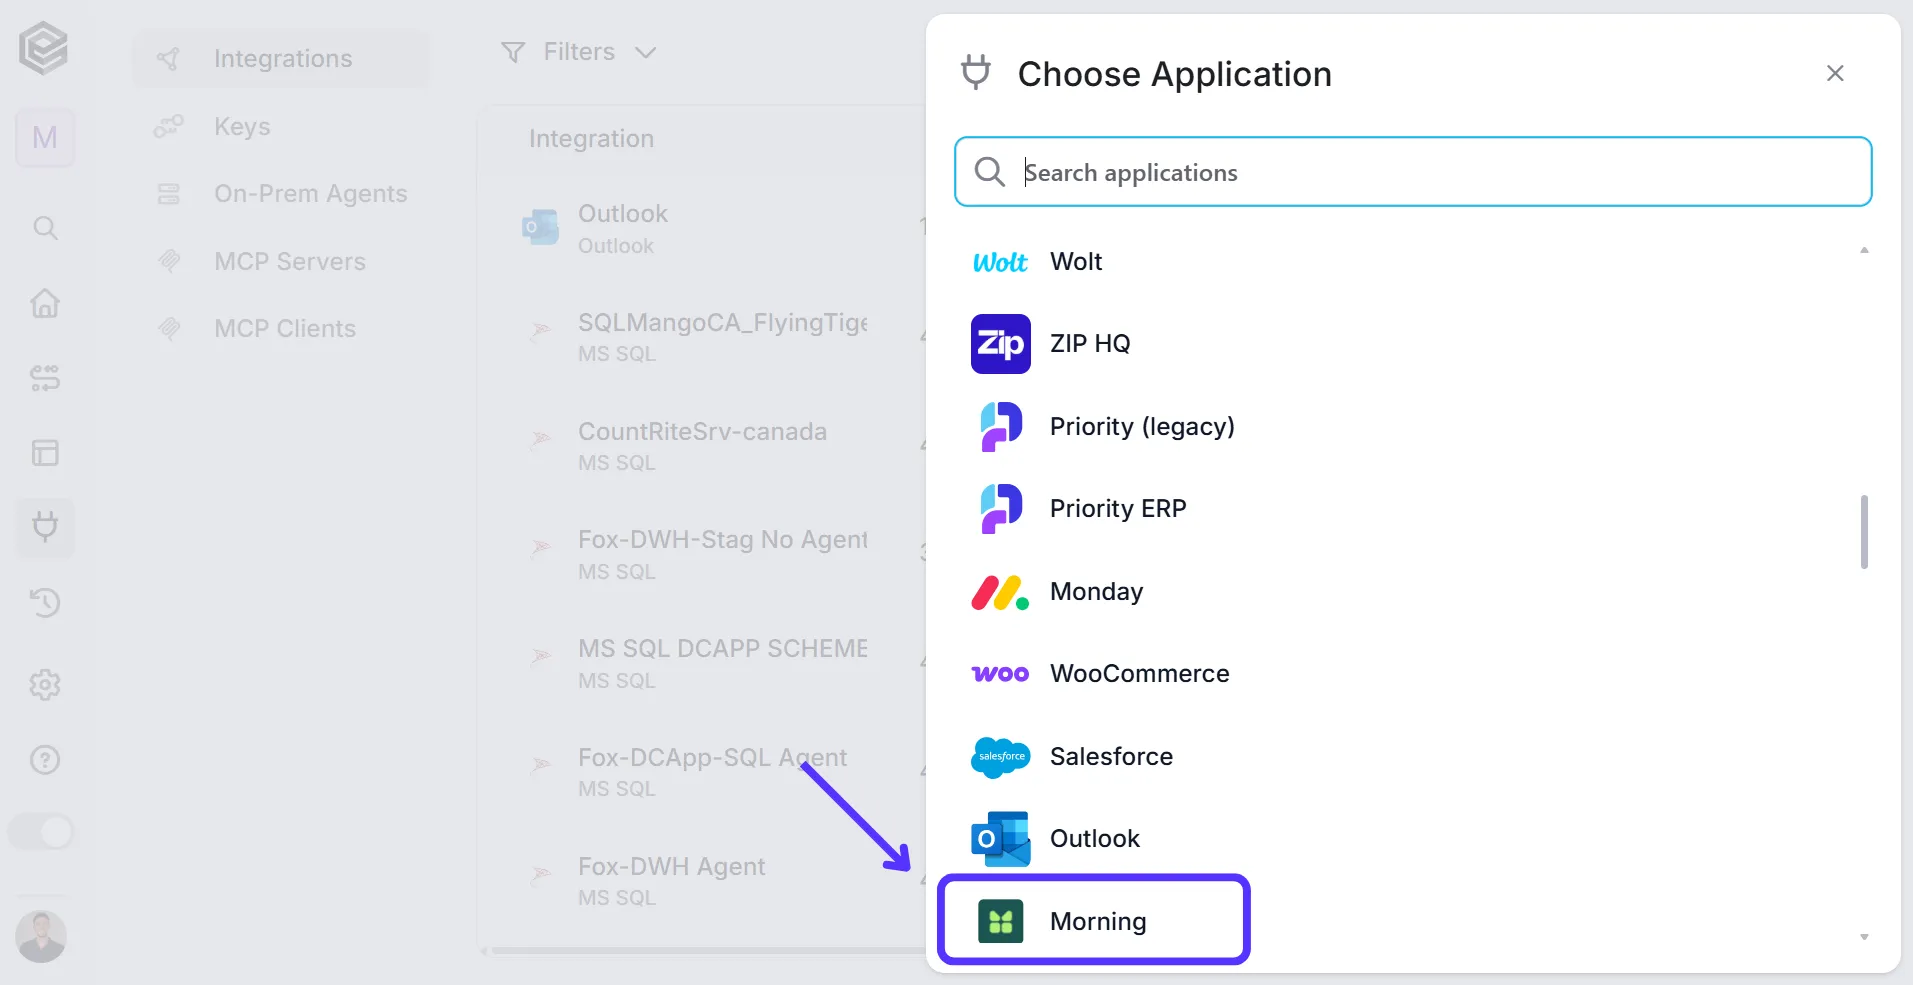Open the SQLMangoCA_FlyingTige integration row
The height and width of the screenshot is (985, 1913).
click(702, 338)
